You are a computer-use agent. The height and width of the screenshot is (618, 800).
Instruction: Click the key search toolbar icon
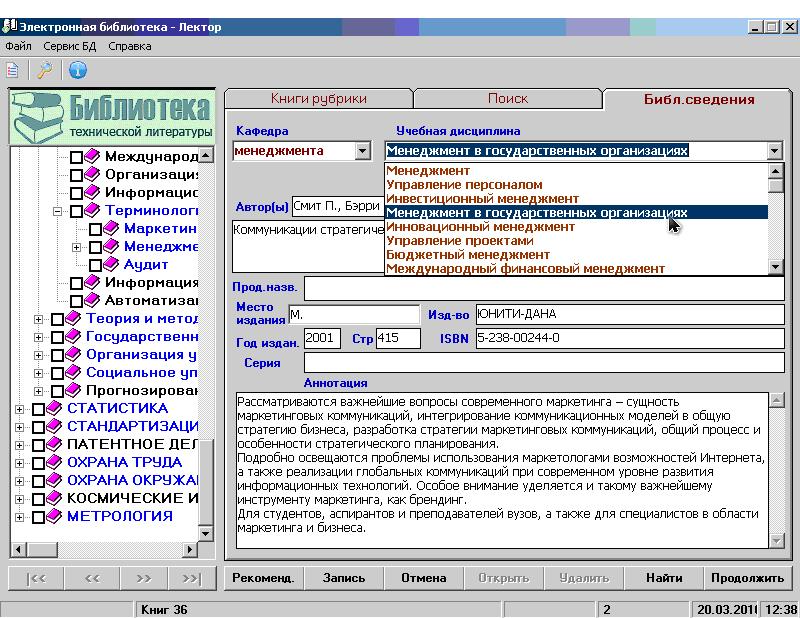[44, 70]
